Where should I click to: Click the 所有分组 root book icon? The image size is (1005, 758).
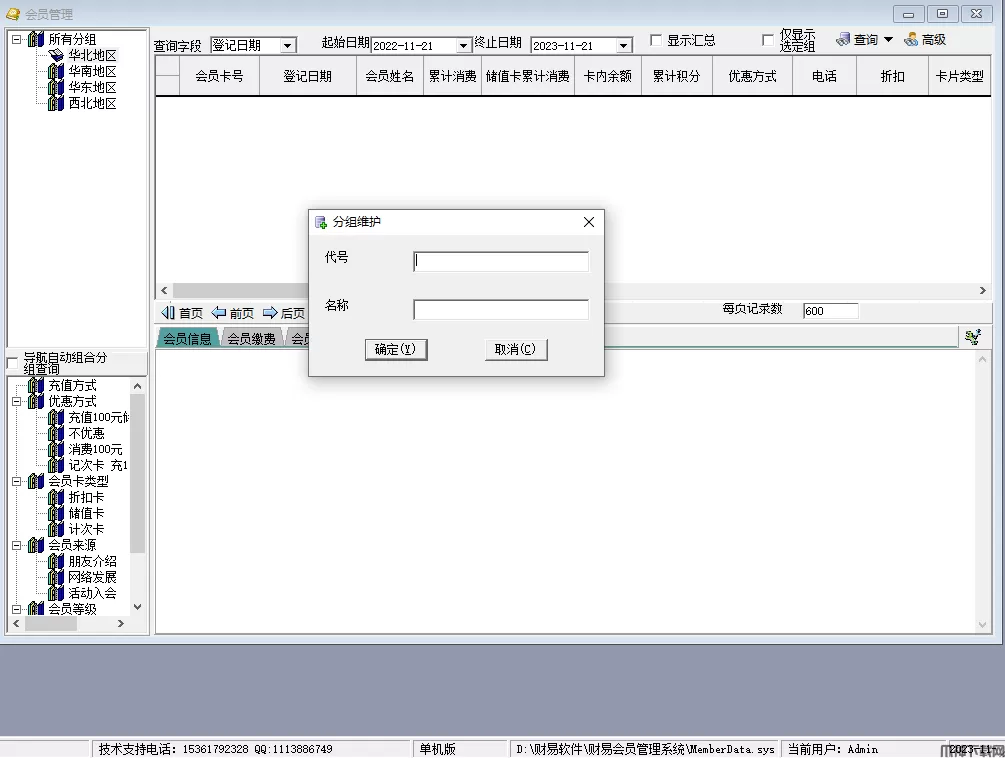pos(36,40)
